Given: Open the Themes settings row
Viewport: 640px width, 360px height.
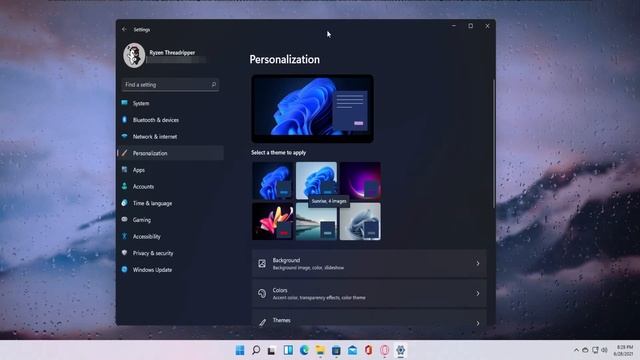Looking at the screenshot, I should (x=369, y=318).
